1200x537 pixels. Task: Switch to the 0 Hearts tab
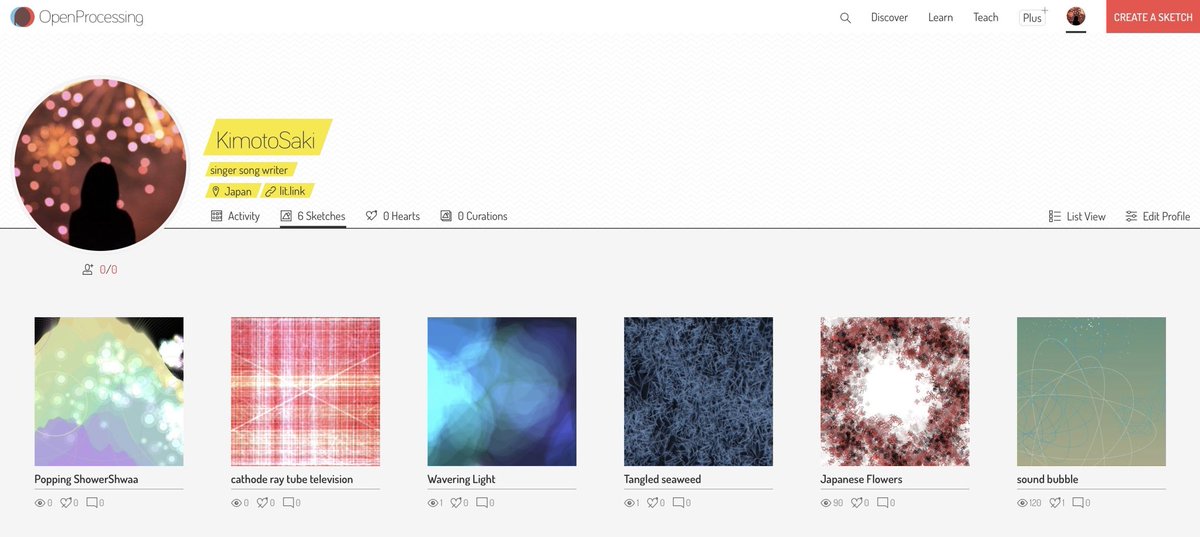(393, 216)
